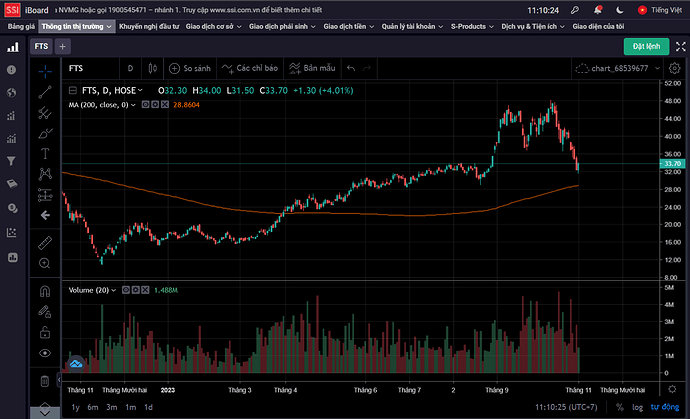Undo last chart action

[351, 69]
